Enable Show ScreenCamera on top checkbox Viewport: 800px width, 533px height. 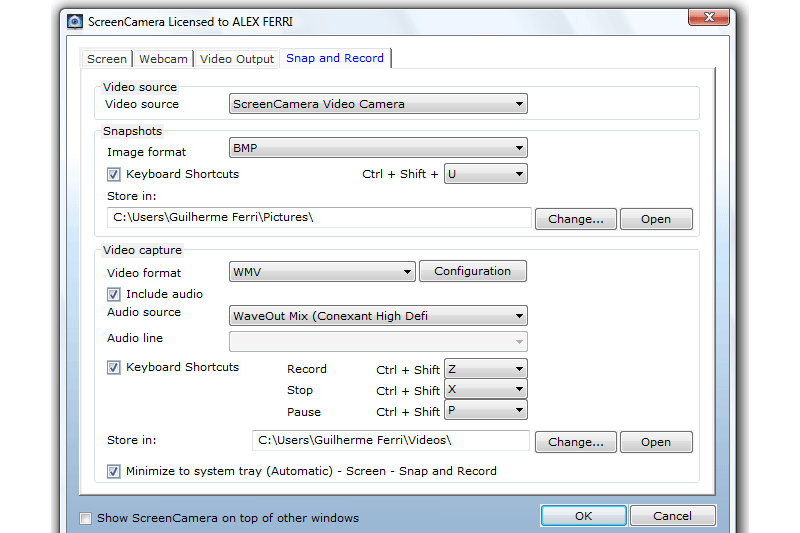pyautogui.click(x=86, y=519)
